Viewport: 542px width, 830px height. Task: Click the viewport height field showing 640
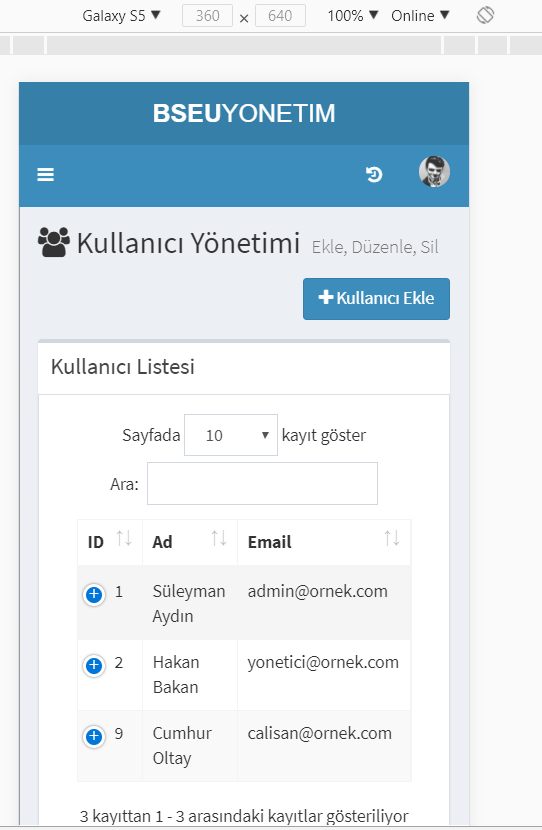pos(280,15)
